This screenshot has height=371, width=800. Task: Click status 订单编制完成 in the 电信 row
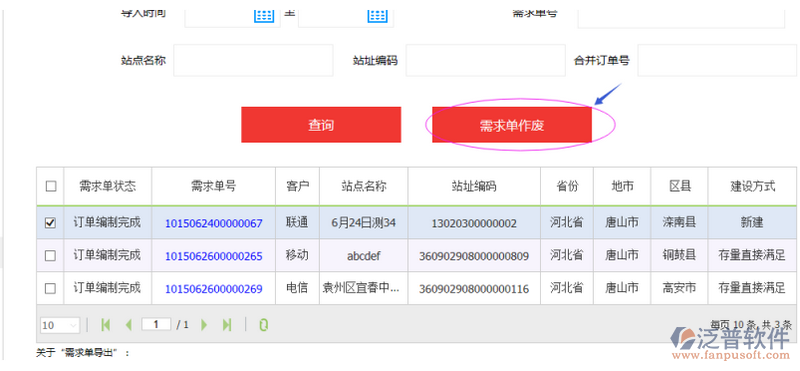(x=107, y=288)
